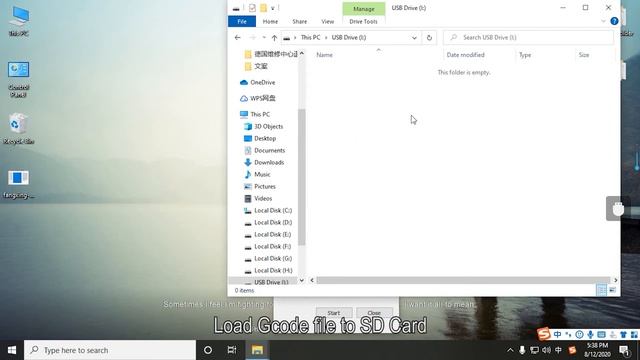Click navigation pane scroll down arrow

[302, 280]
